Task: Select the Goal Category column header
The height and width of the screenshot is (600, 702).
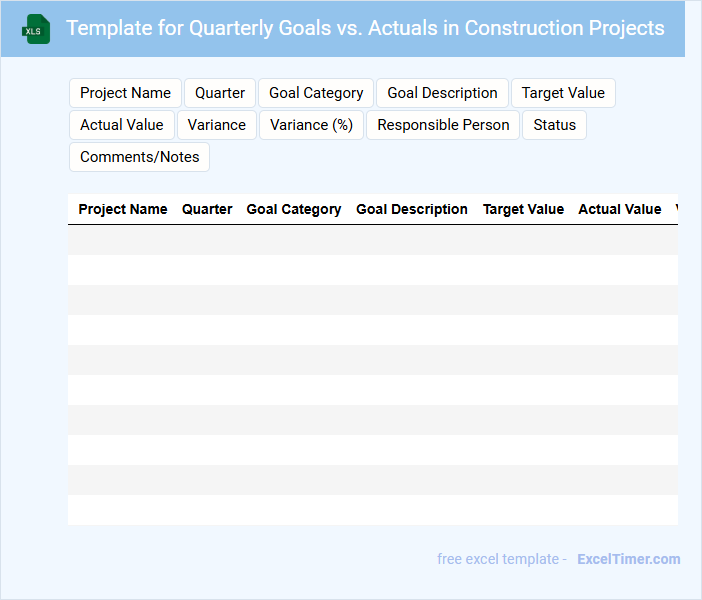Action: point(294,209)
